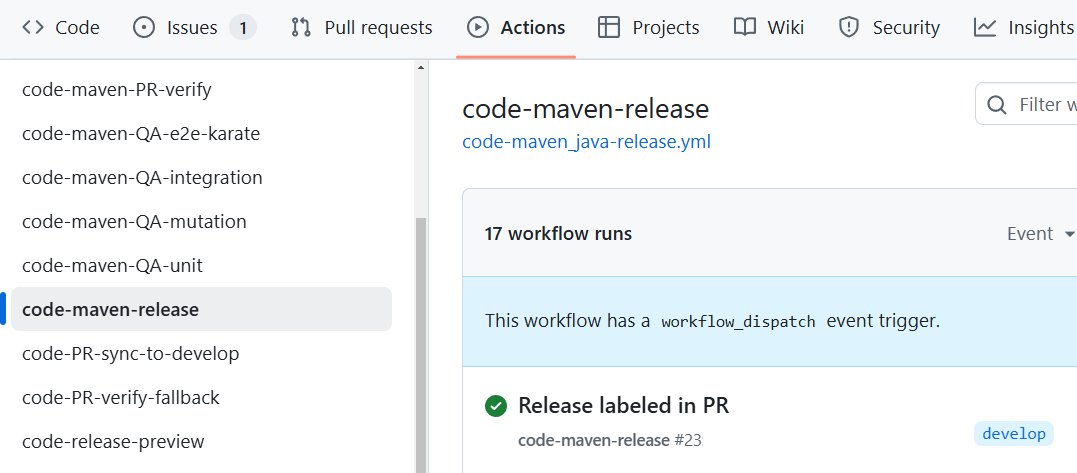Click the Security shield icon
Viewport: 1077px width, 473px height.
(850, 27)
